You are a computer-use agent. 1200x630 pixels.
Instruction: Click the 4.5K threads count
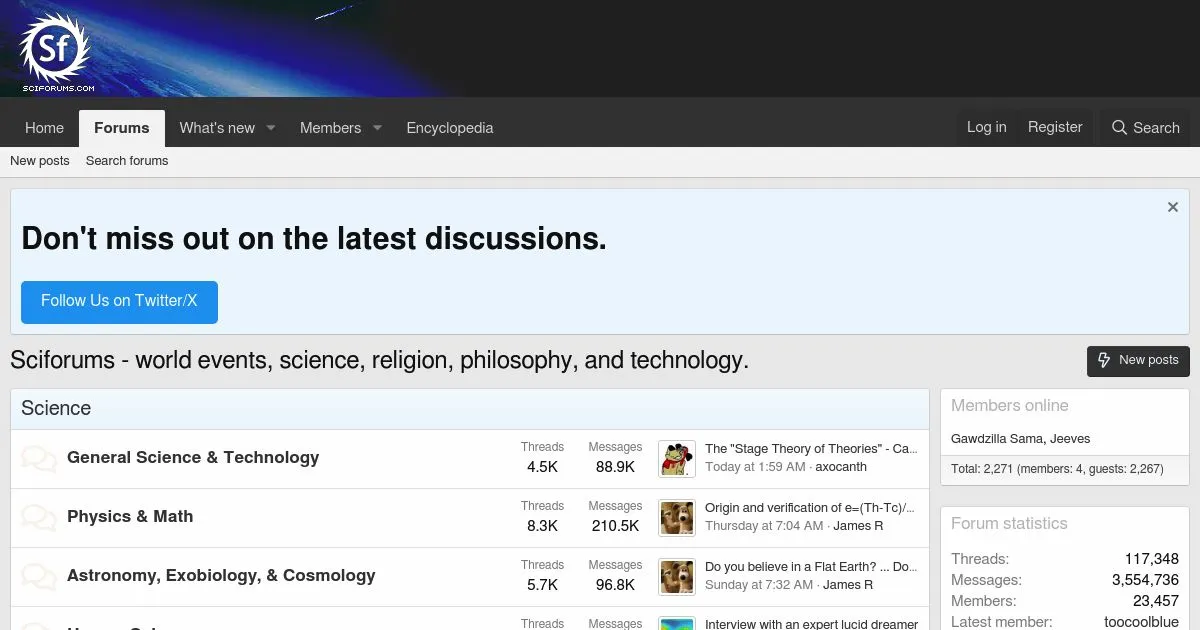tap(542, 467)
